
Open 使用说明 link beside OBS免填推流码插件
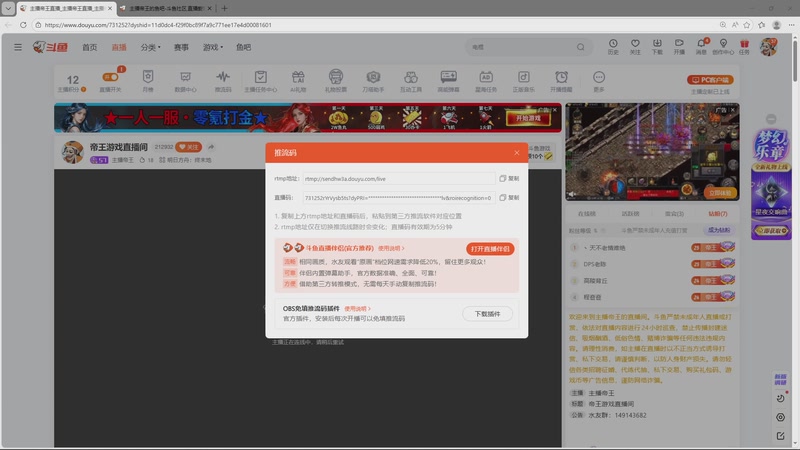pyautogui.click(x=357, y=309)
